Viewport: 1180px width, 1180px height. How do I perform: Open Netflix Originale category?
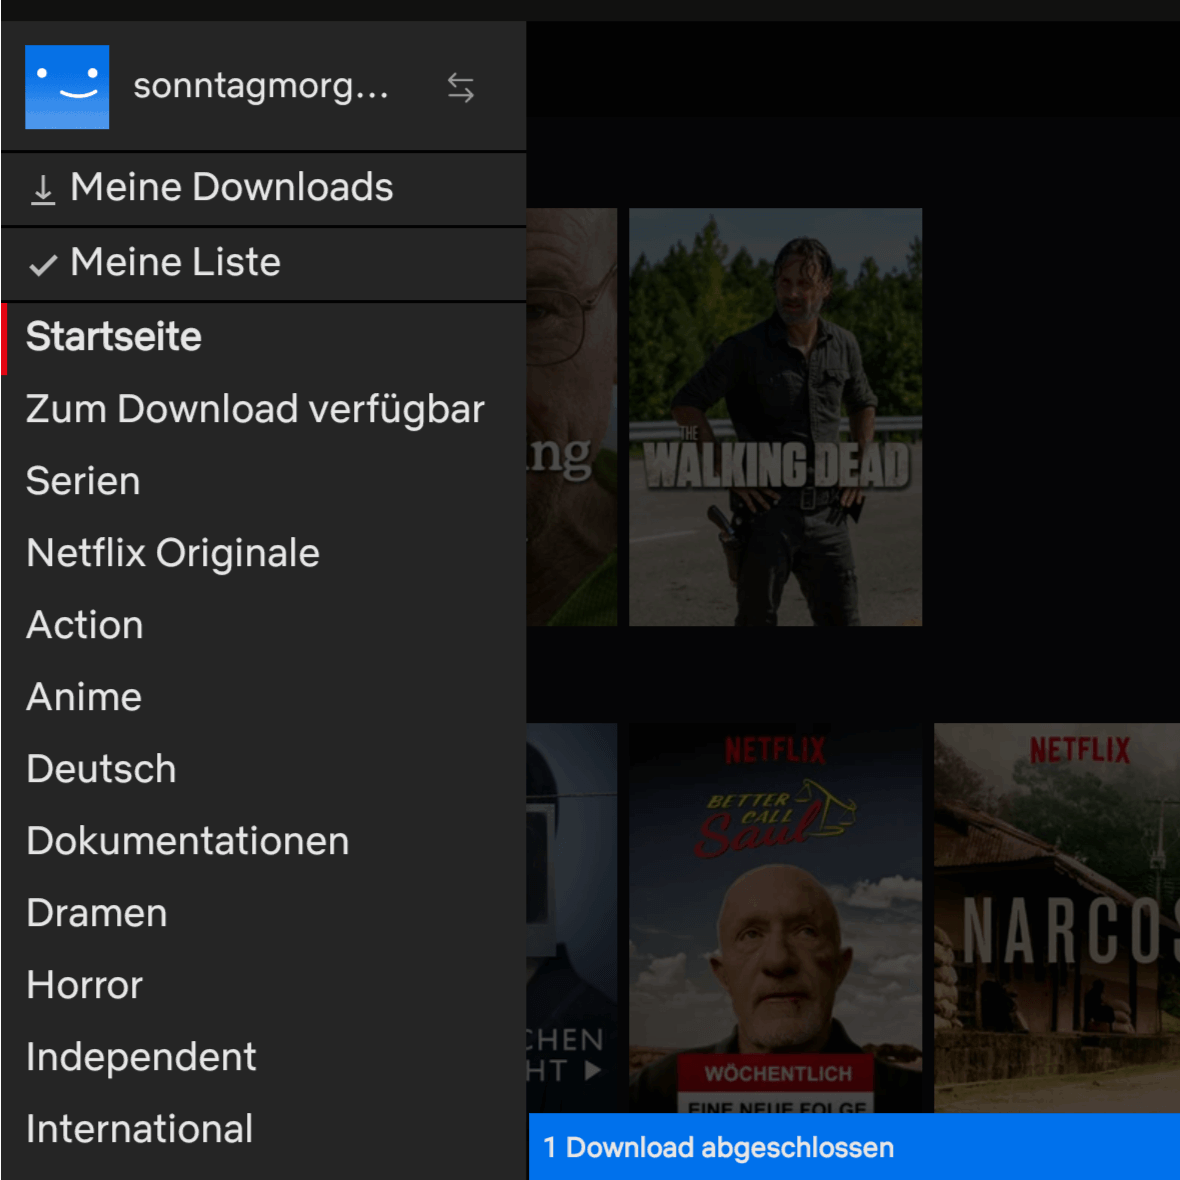point(263,553)
